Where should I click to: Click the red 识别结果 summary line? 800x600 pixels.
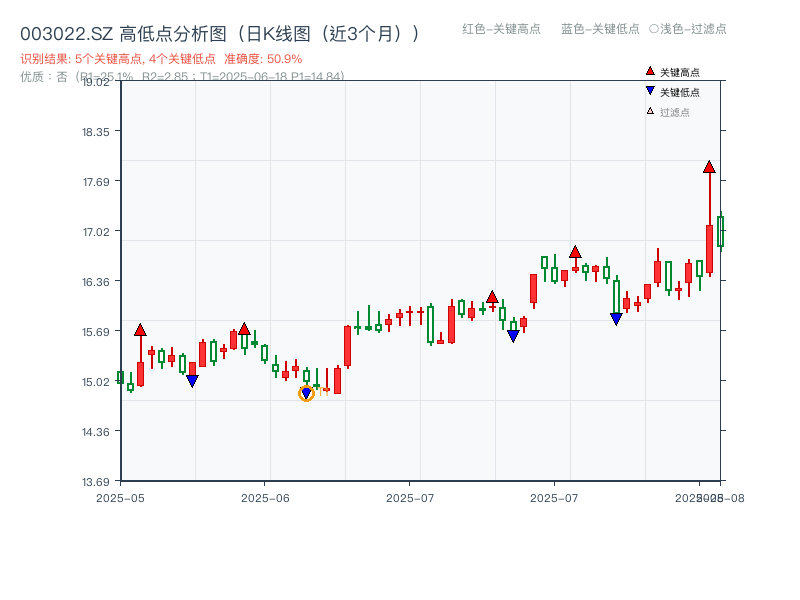click(x=161, y=59)
